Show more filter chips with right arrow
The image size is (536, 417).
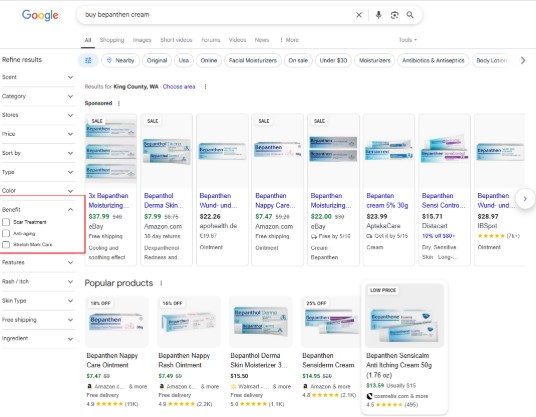point(523,60)
